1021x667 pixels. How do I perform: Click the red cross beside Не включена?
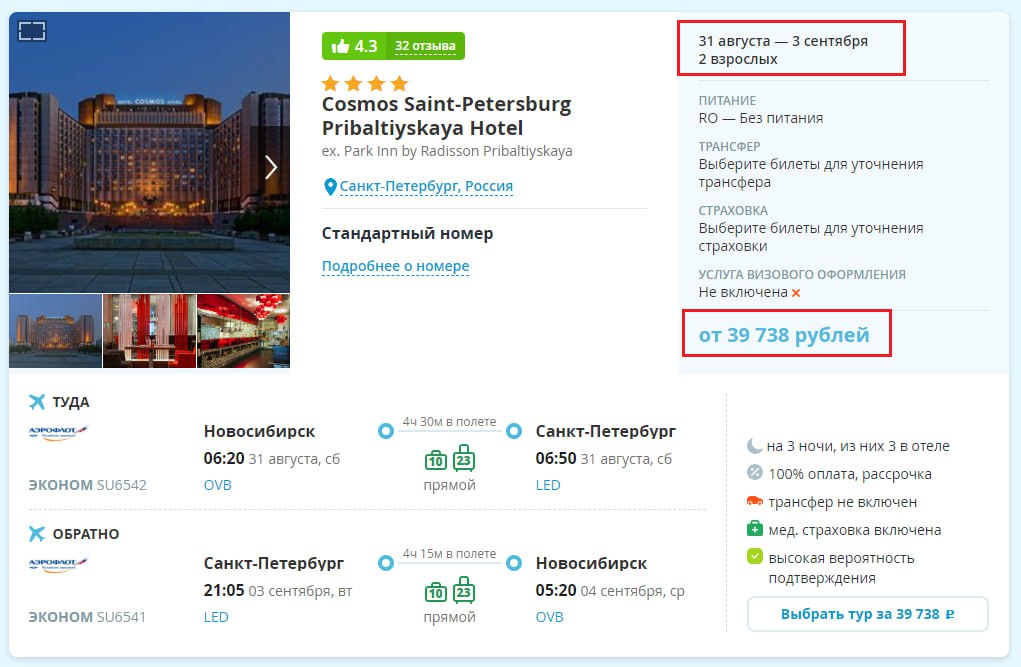pos(796,293)
